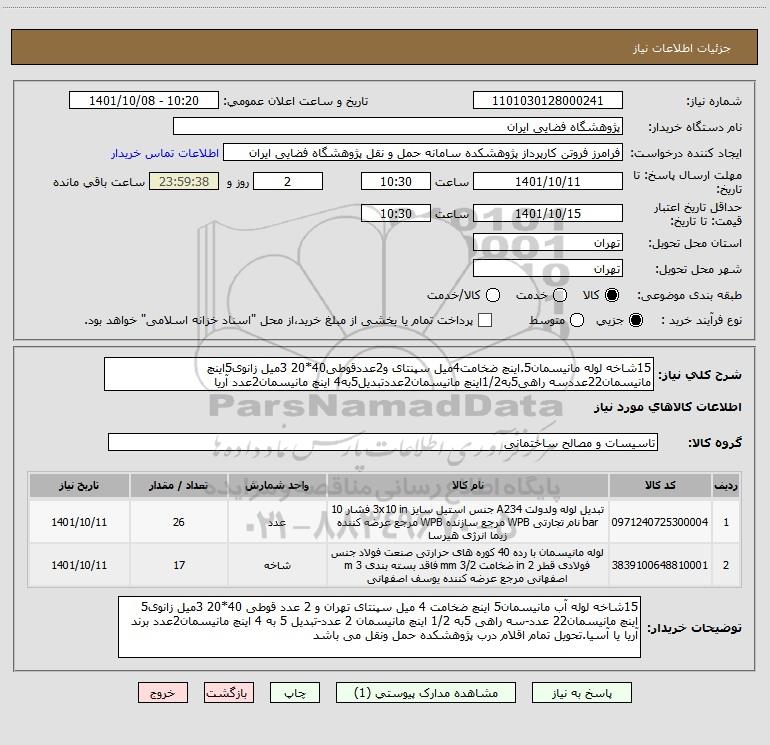Click the بازگشت back button
770x745 pixels.
229,692
